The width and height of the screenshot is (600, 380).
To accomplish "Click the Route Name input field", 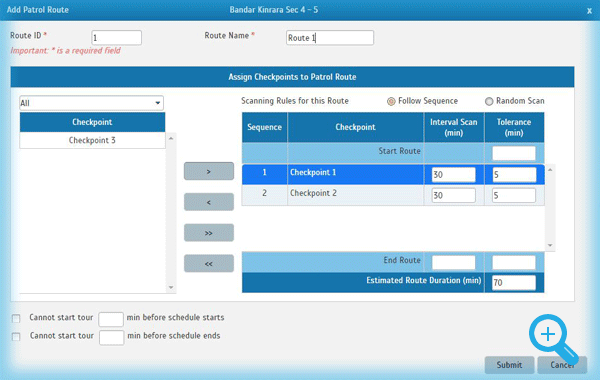I will [x=329, y=38].
